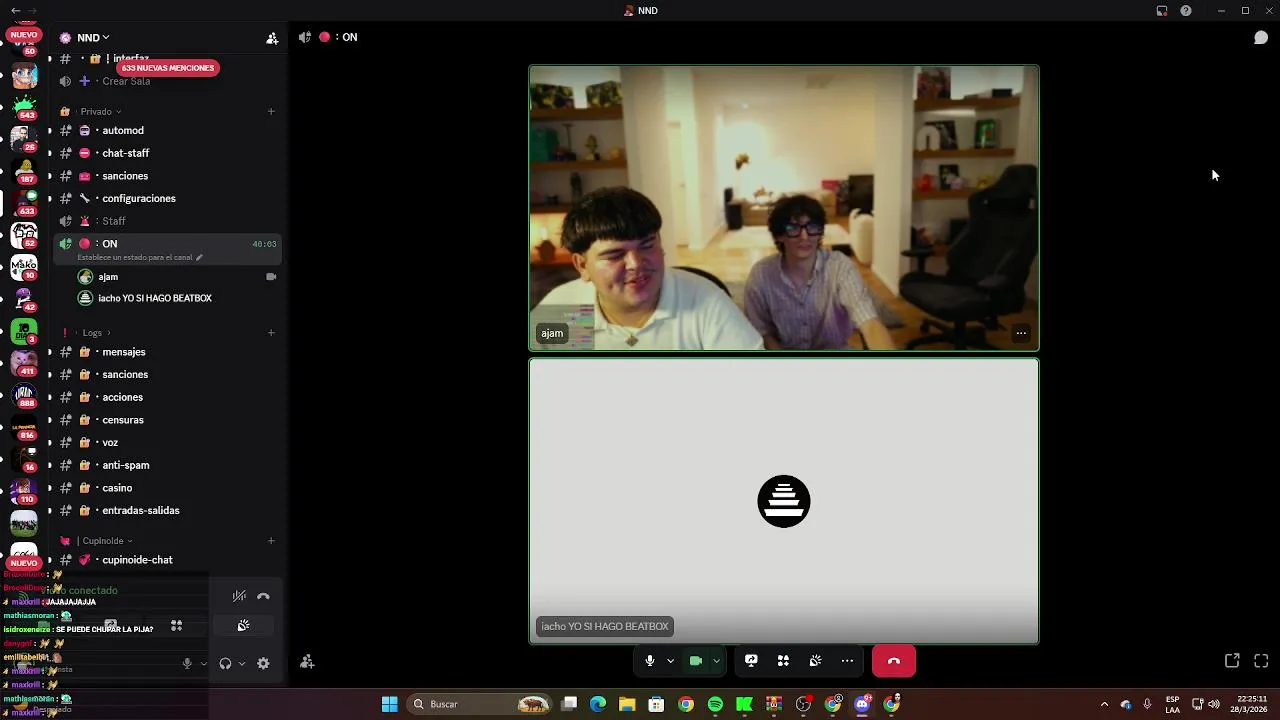
Task: Go back with title bar arrow
Action: (15, 10)
